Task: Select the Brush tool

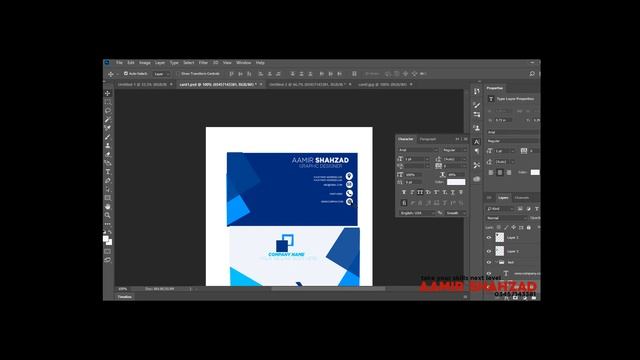Action: [108, 137]
